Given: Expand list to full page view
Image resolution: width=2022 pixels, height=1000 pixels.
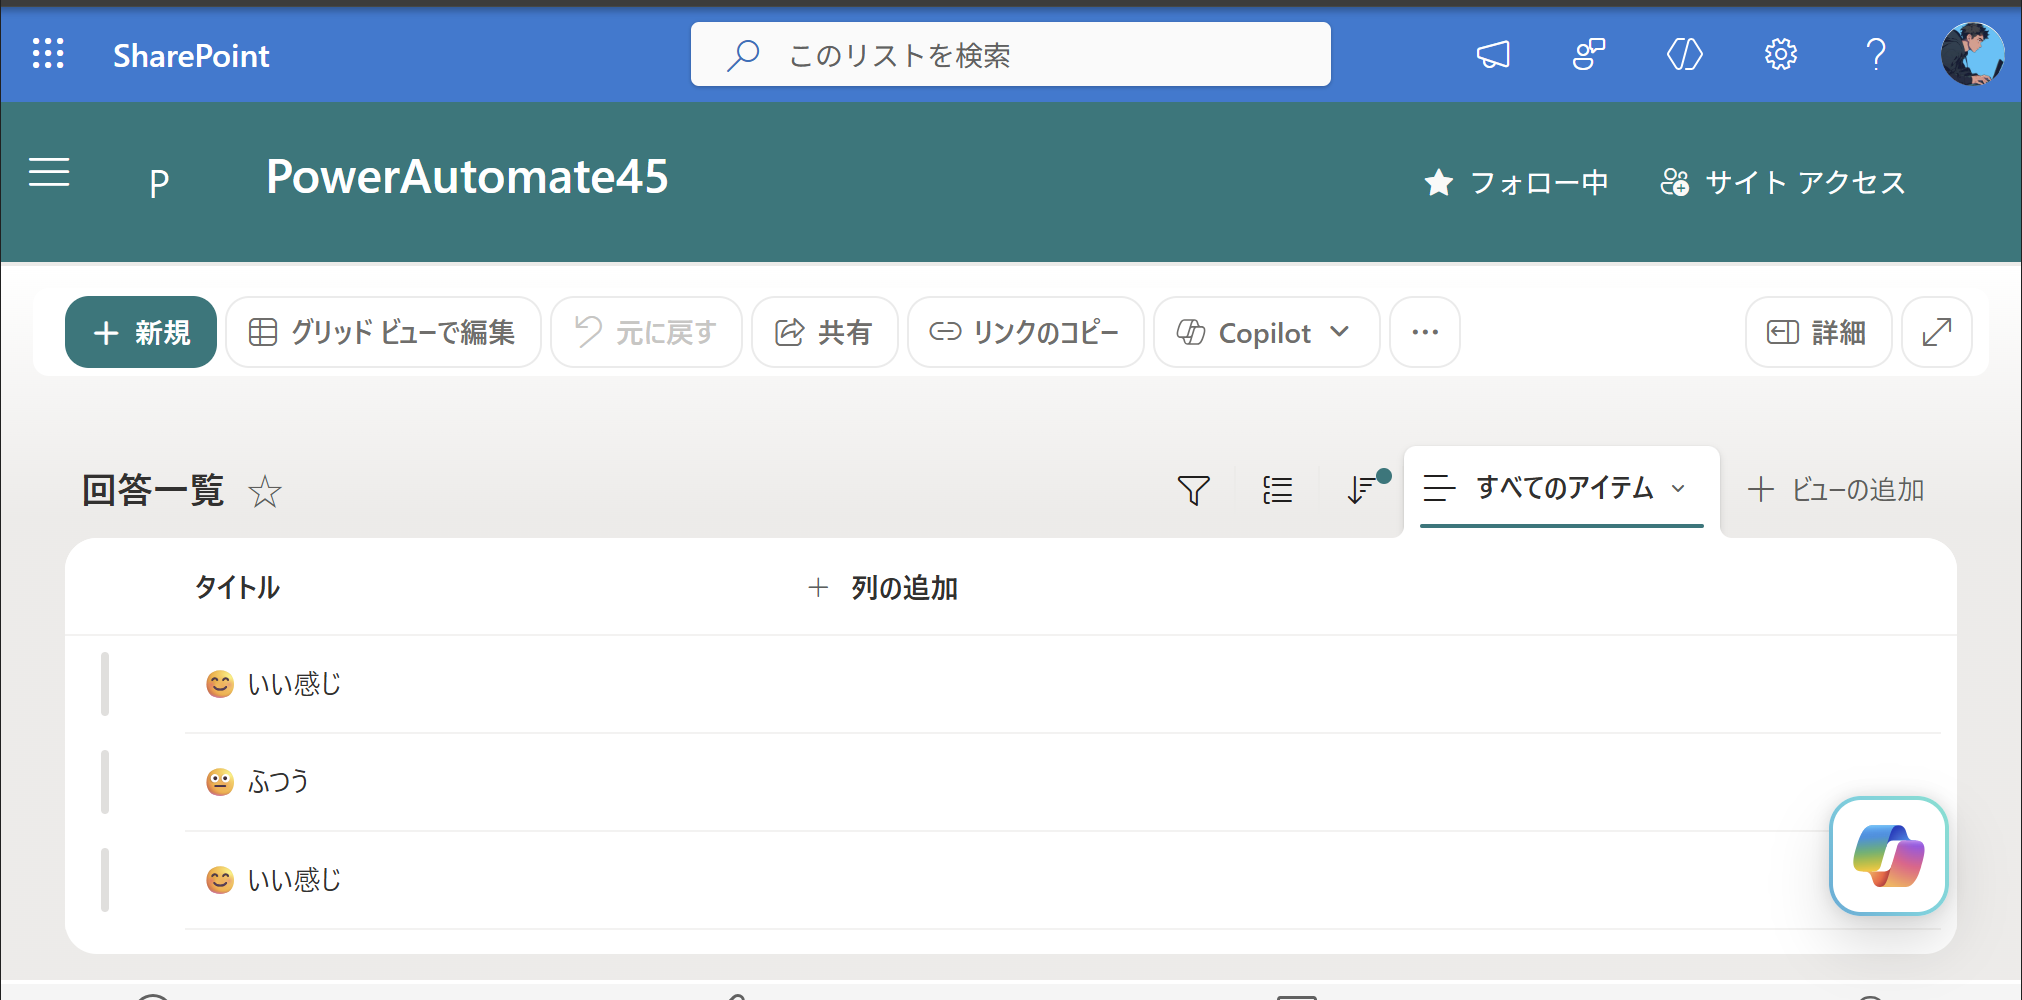Looking at the screenshot, I should [1937, 332].
